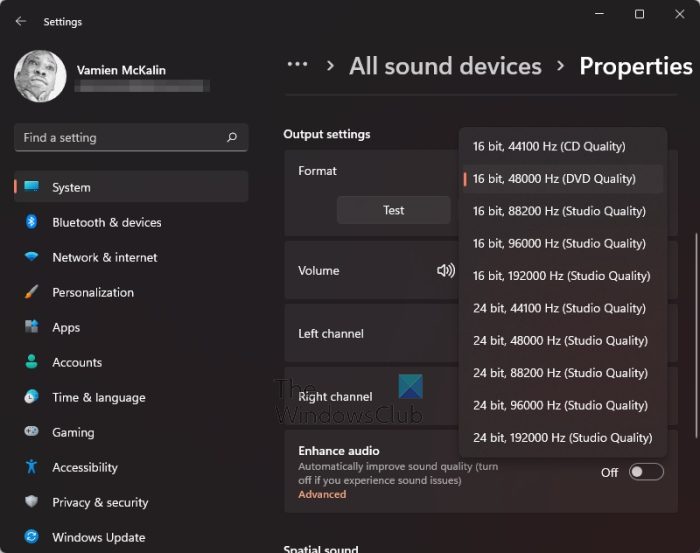Go to Time & language settings
The width and height of the screenshot is (700, 553).
[98, 397]
